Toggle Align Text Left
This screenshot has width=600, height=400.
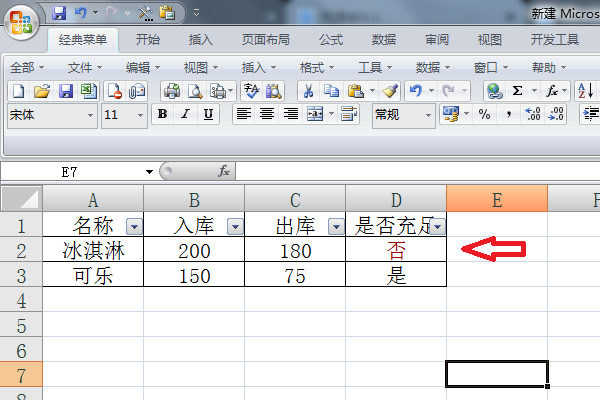coord(243,114)
